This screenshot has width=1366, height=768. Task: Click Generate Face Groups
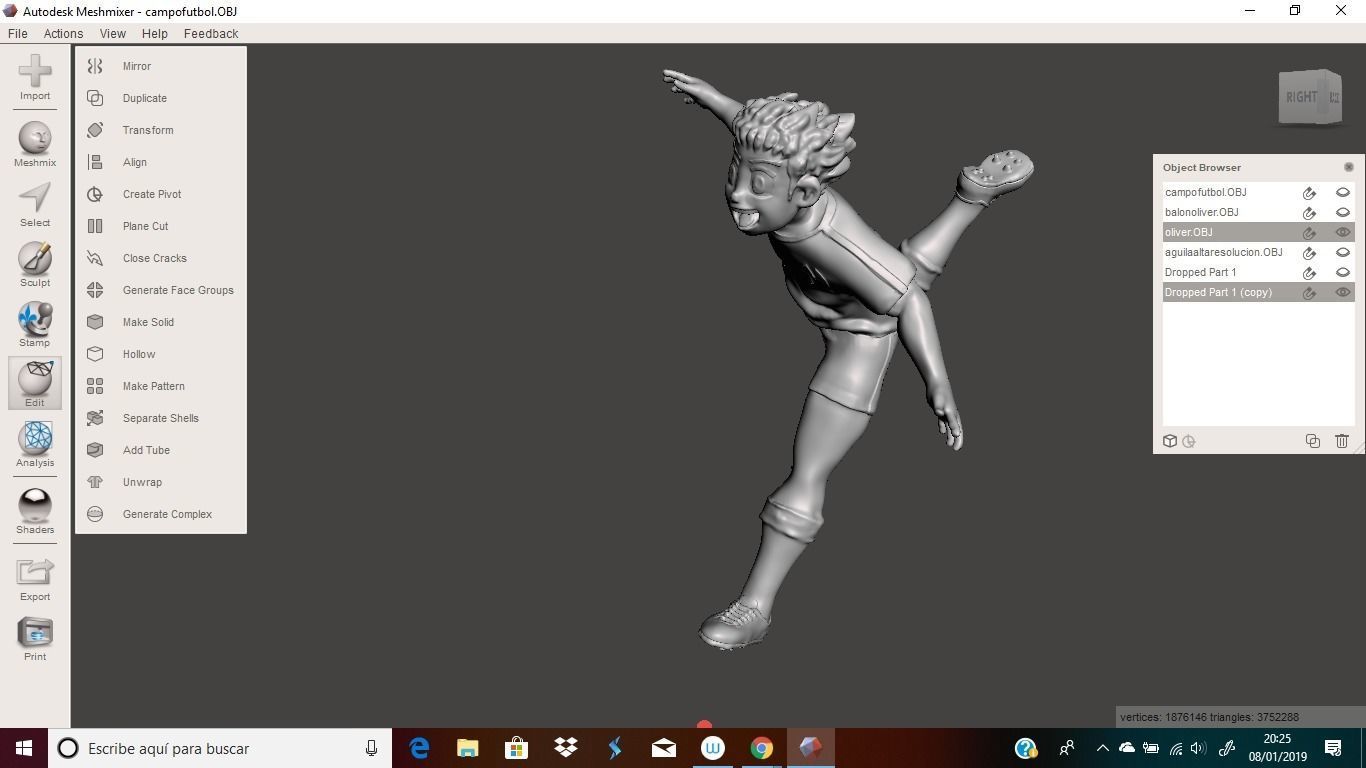(178, 290)
